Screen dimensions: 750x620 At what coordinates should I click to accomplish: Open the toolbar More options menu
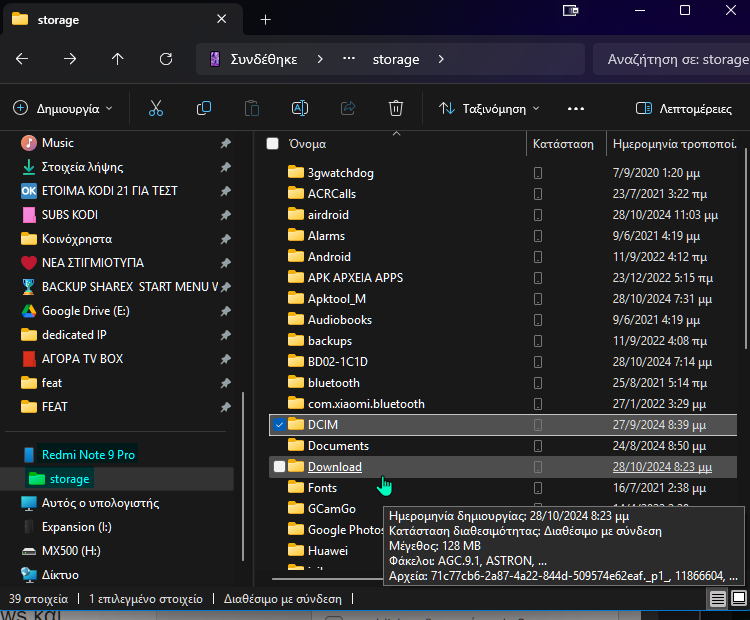click(576, 109)
